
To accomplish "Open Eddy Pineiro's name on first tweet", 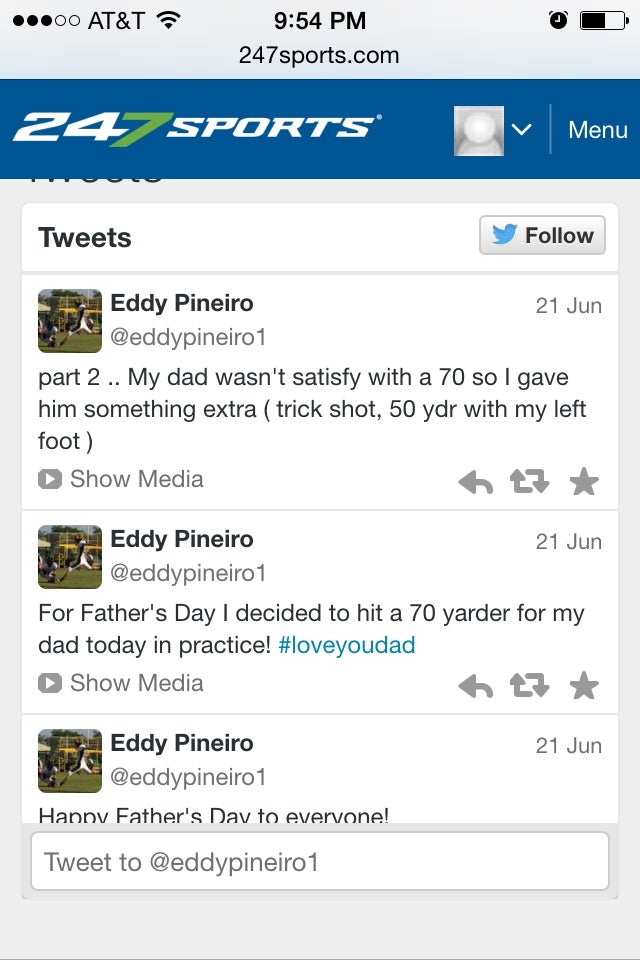I will 182,303.
